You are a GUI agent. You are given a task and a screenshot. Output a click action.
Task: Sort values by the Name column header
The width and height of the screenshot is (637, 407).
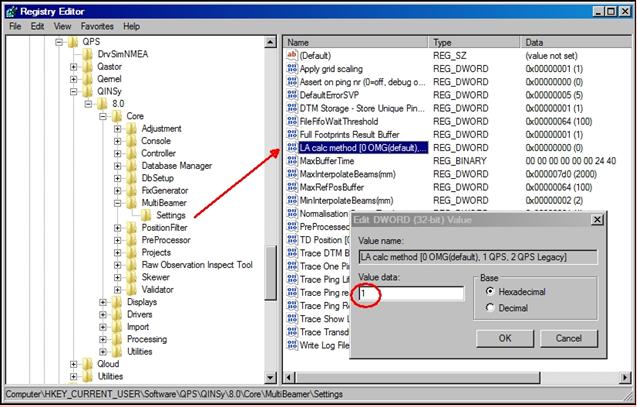coord(355,42)
